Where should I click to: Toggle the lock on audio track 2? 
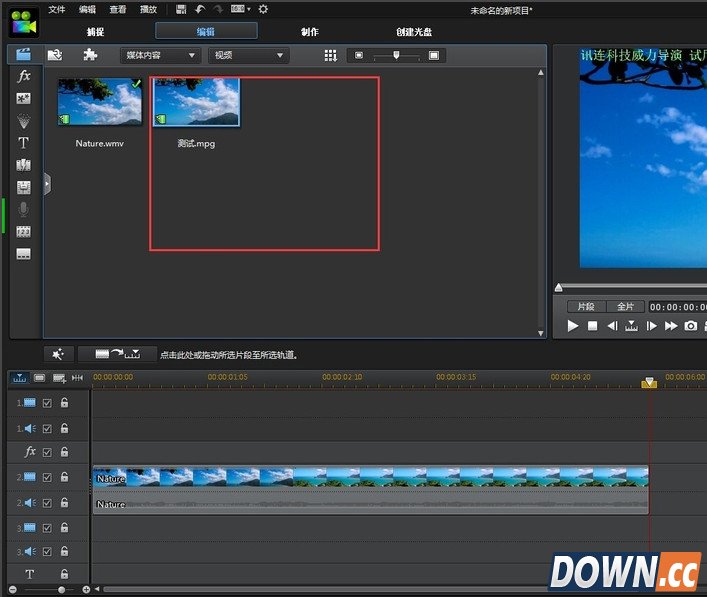(64, 503)
